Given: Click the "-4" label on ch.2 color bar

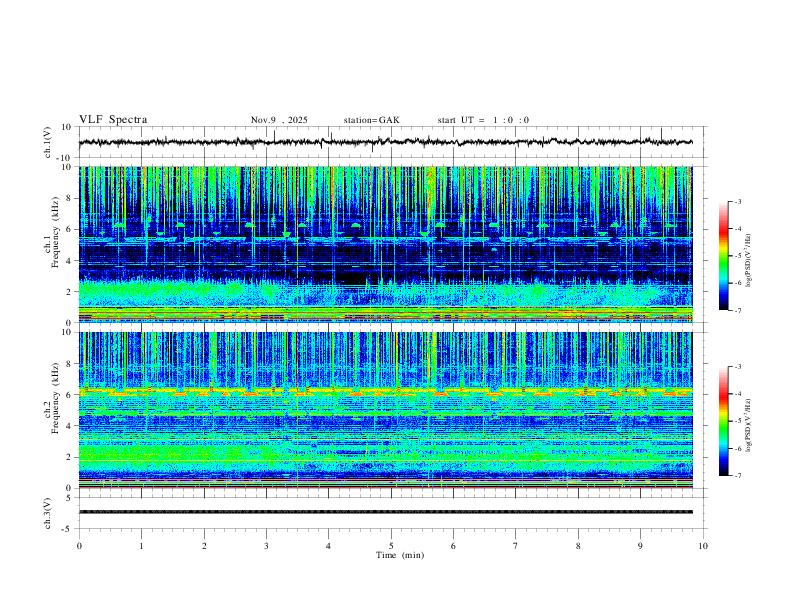Looking at the screenshot, I should point(738,394).
